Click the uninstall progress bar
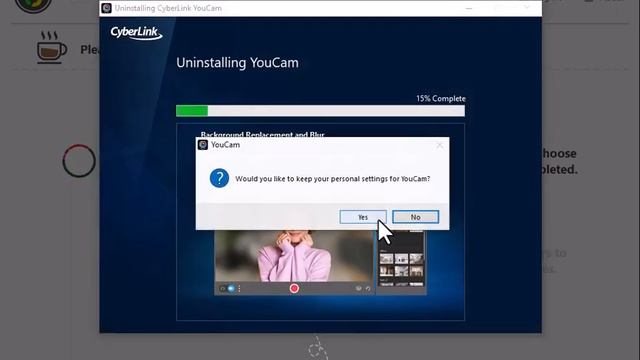 click(320, 111)
